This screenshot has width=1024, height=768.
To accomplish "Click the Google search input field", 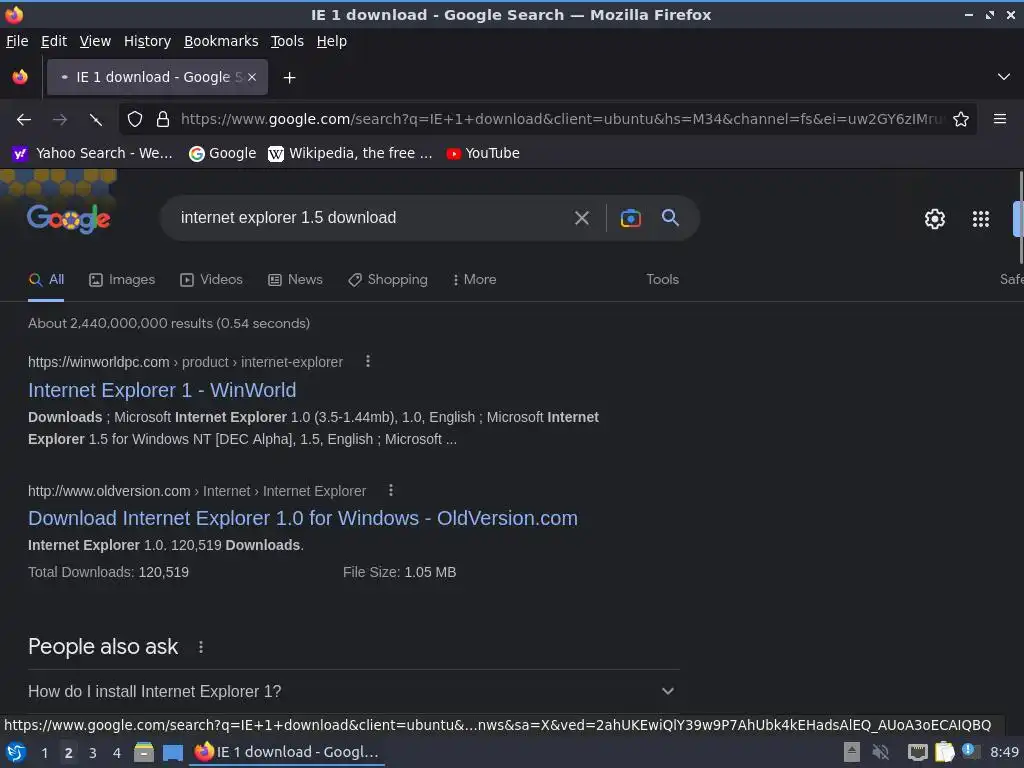I will [369, 218].
